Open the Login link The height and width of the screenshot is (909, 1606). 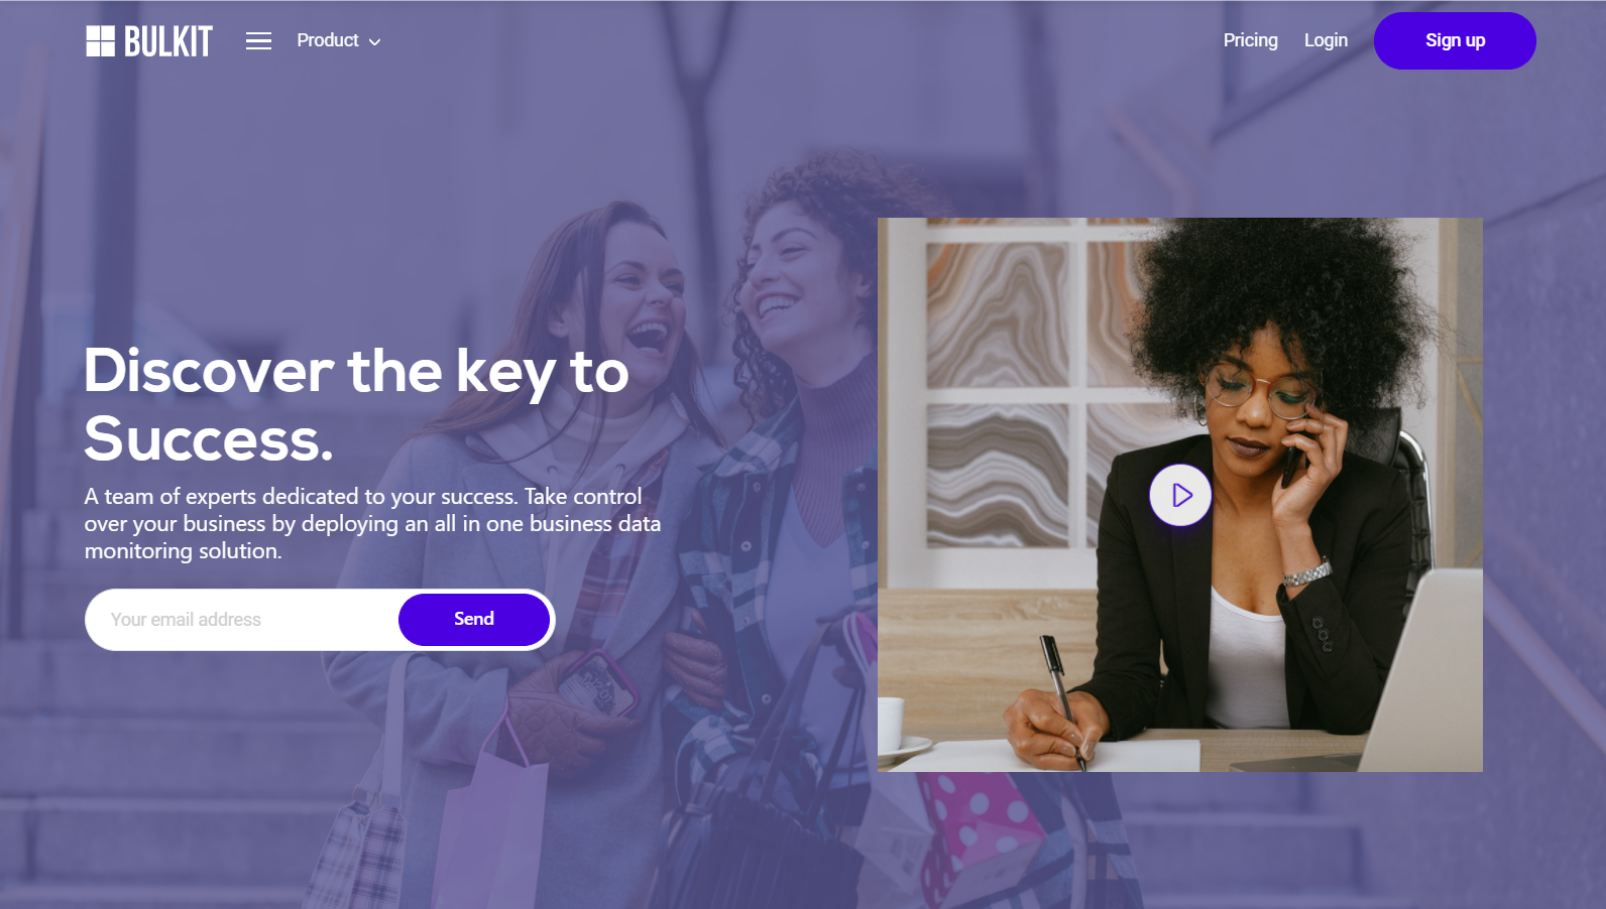(1326, 41)
